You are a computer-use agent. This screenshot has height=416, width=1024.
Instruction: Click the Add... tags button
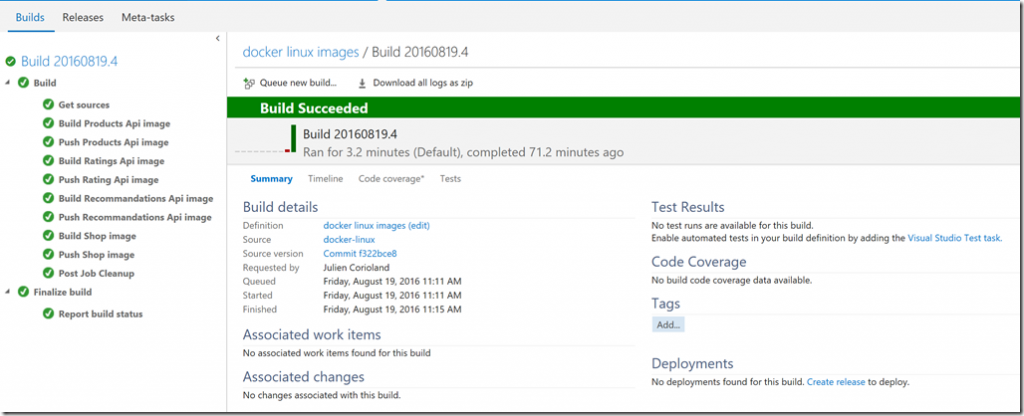[x=668, y=325]
